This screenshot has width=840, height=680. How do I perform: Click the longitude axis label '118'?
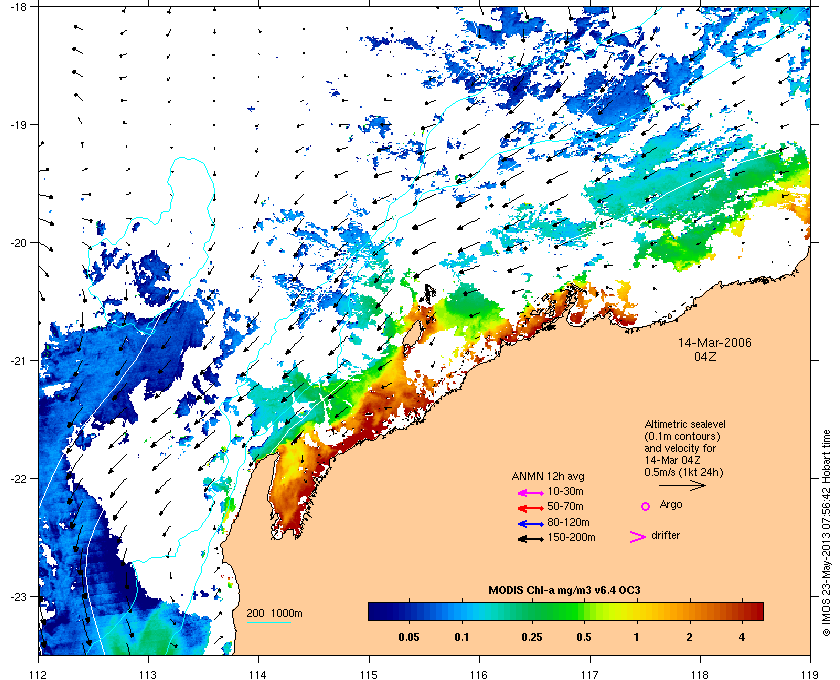tap(700, 675)
